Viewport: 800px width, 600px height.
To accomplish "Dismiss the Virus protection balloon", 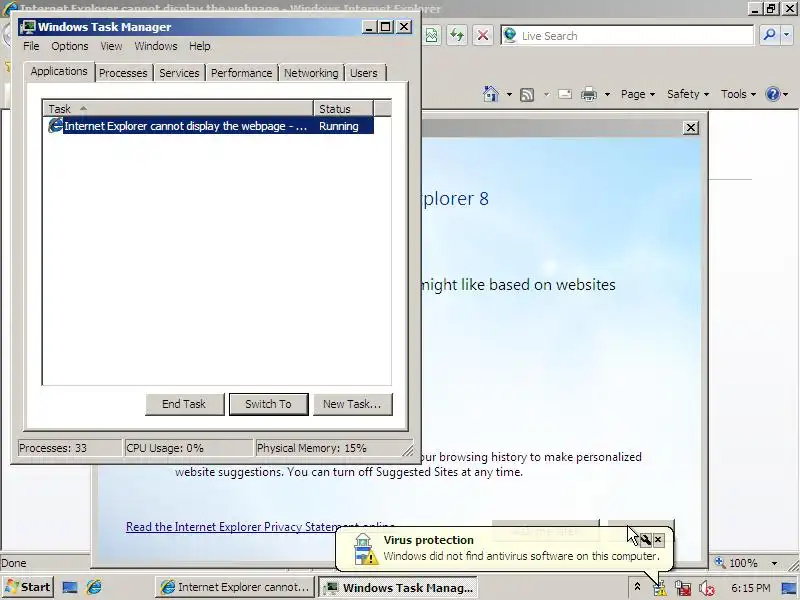I will pos(658,539).
